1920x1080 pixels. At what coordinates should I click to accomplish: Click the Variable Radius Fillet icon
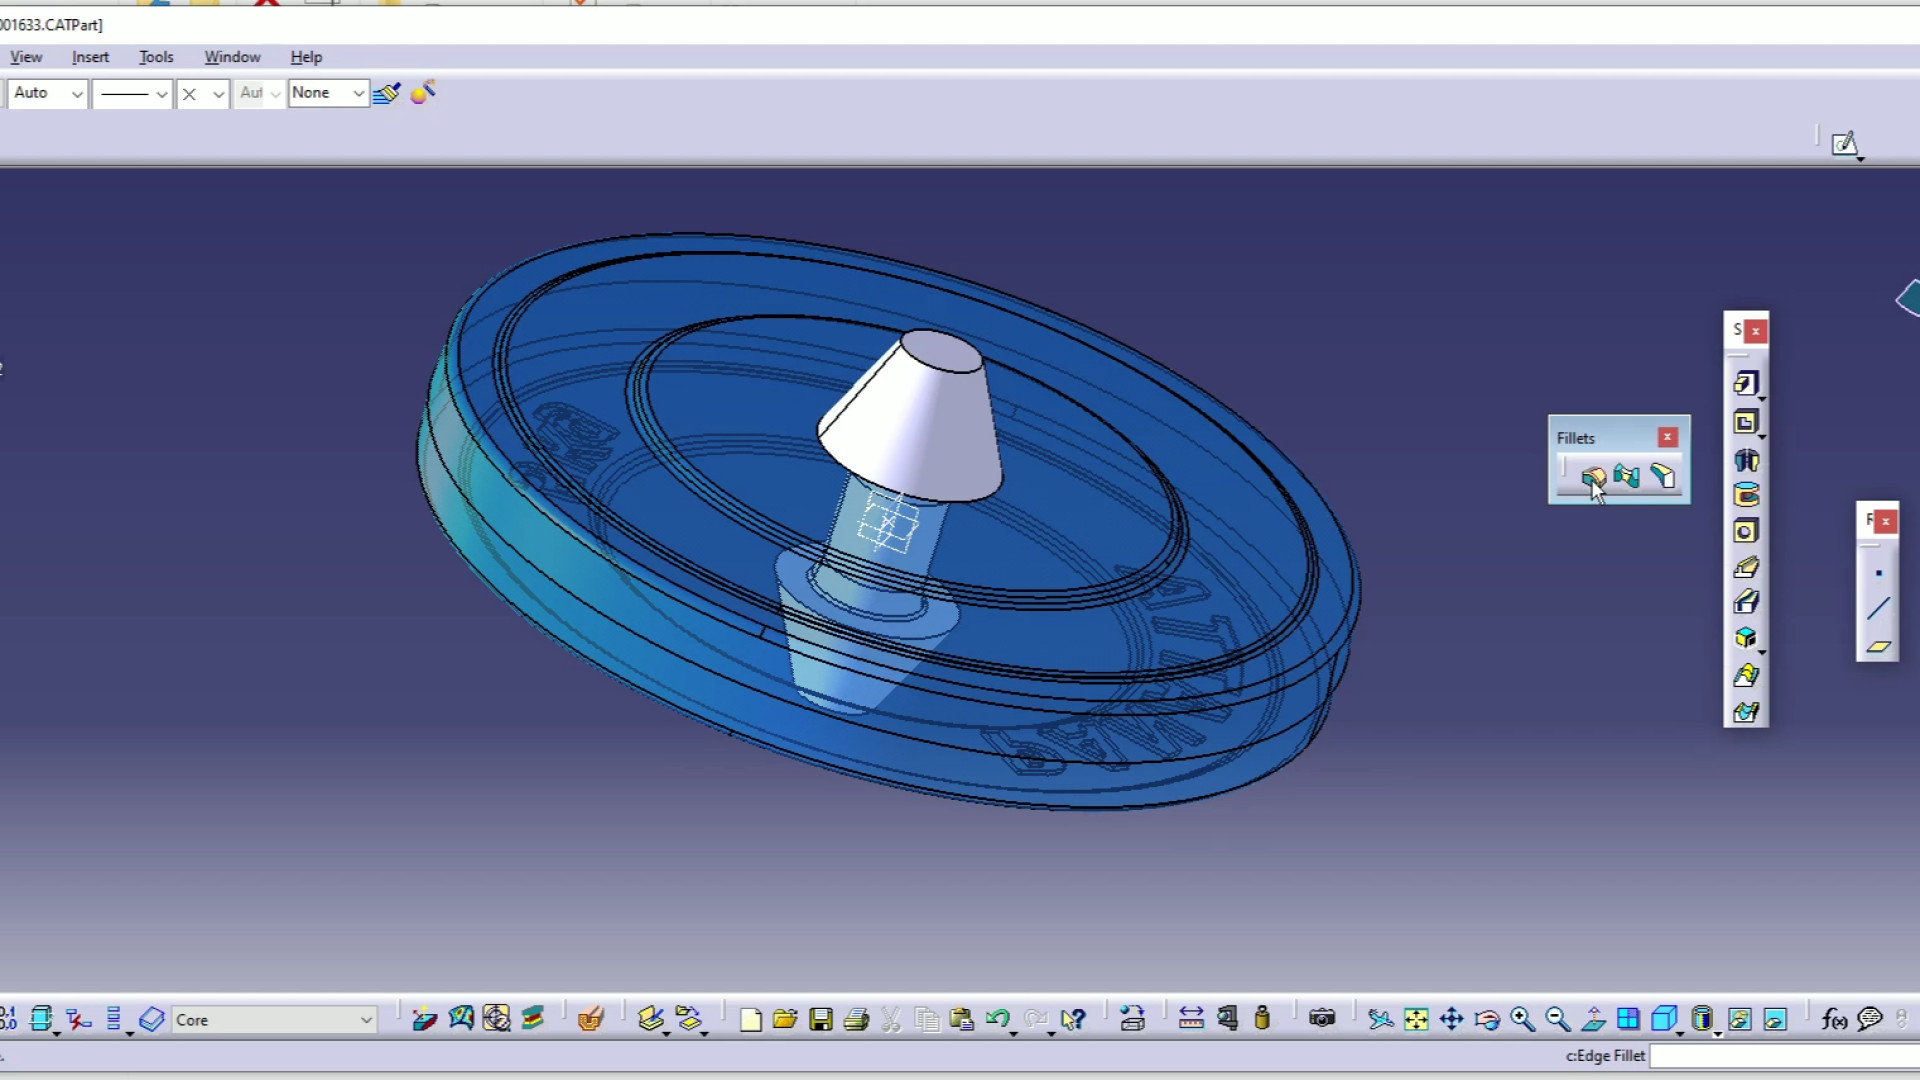(x=1627, y=477)
